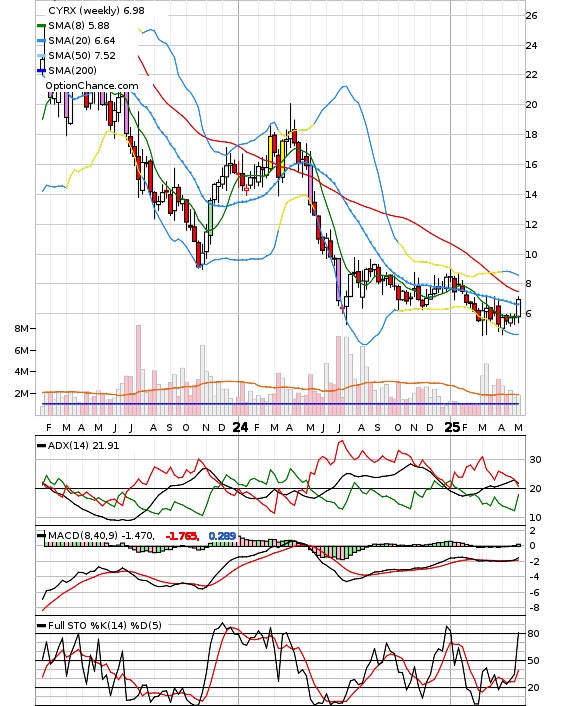Image resolution: width=566 pixels, height=706 pixels.
Task: Click the Full STO %K(14) %D(5) label
Action: pyautogui.click(x=104, y=625)
